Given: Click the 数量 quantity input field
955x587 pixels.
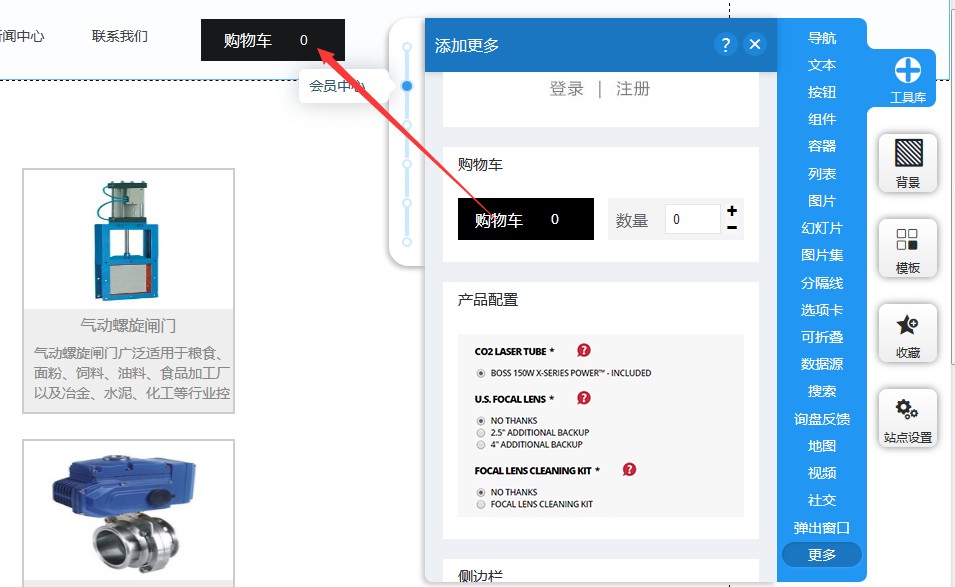Looking at the screenshot, I should click(692, 219).
